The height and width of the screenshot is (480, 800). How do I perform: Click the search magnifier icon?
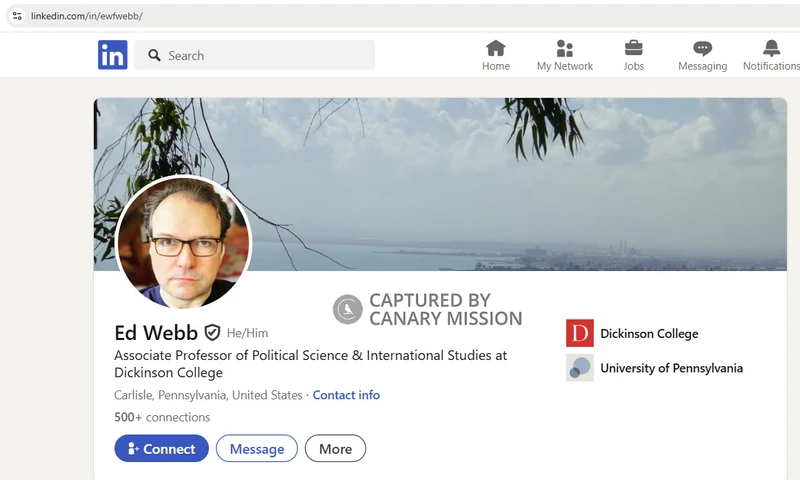coord(154,55)
